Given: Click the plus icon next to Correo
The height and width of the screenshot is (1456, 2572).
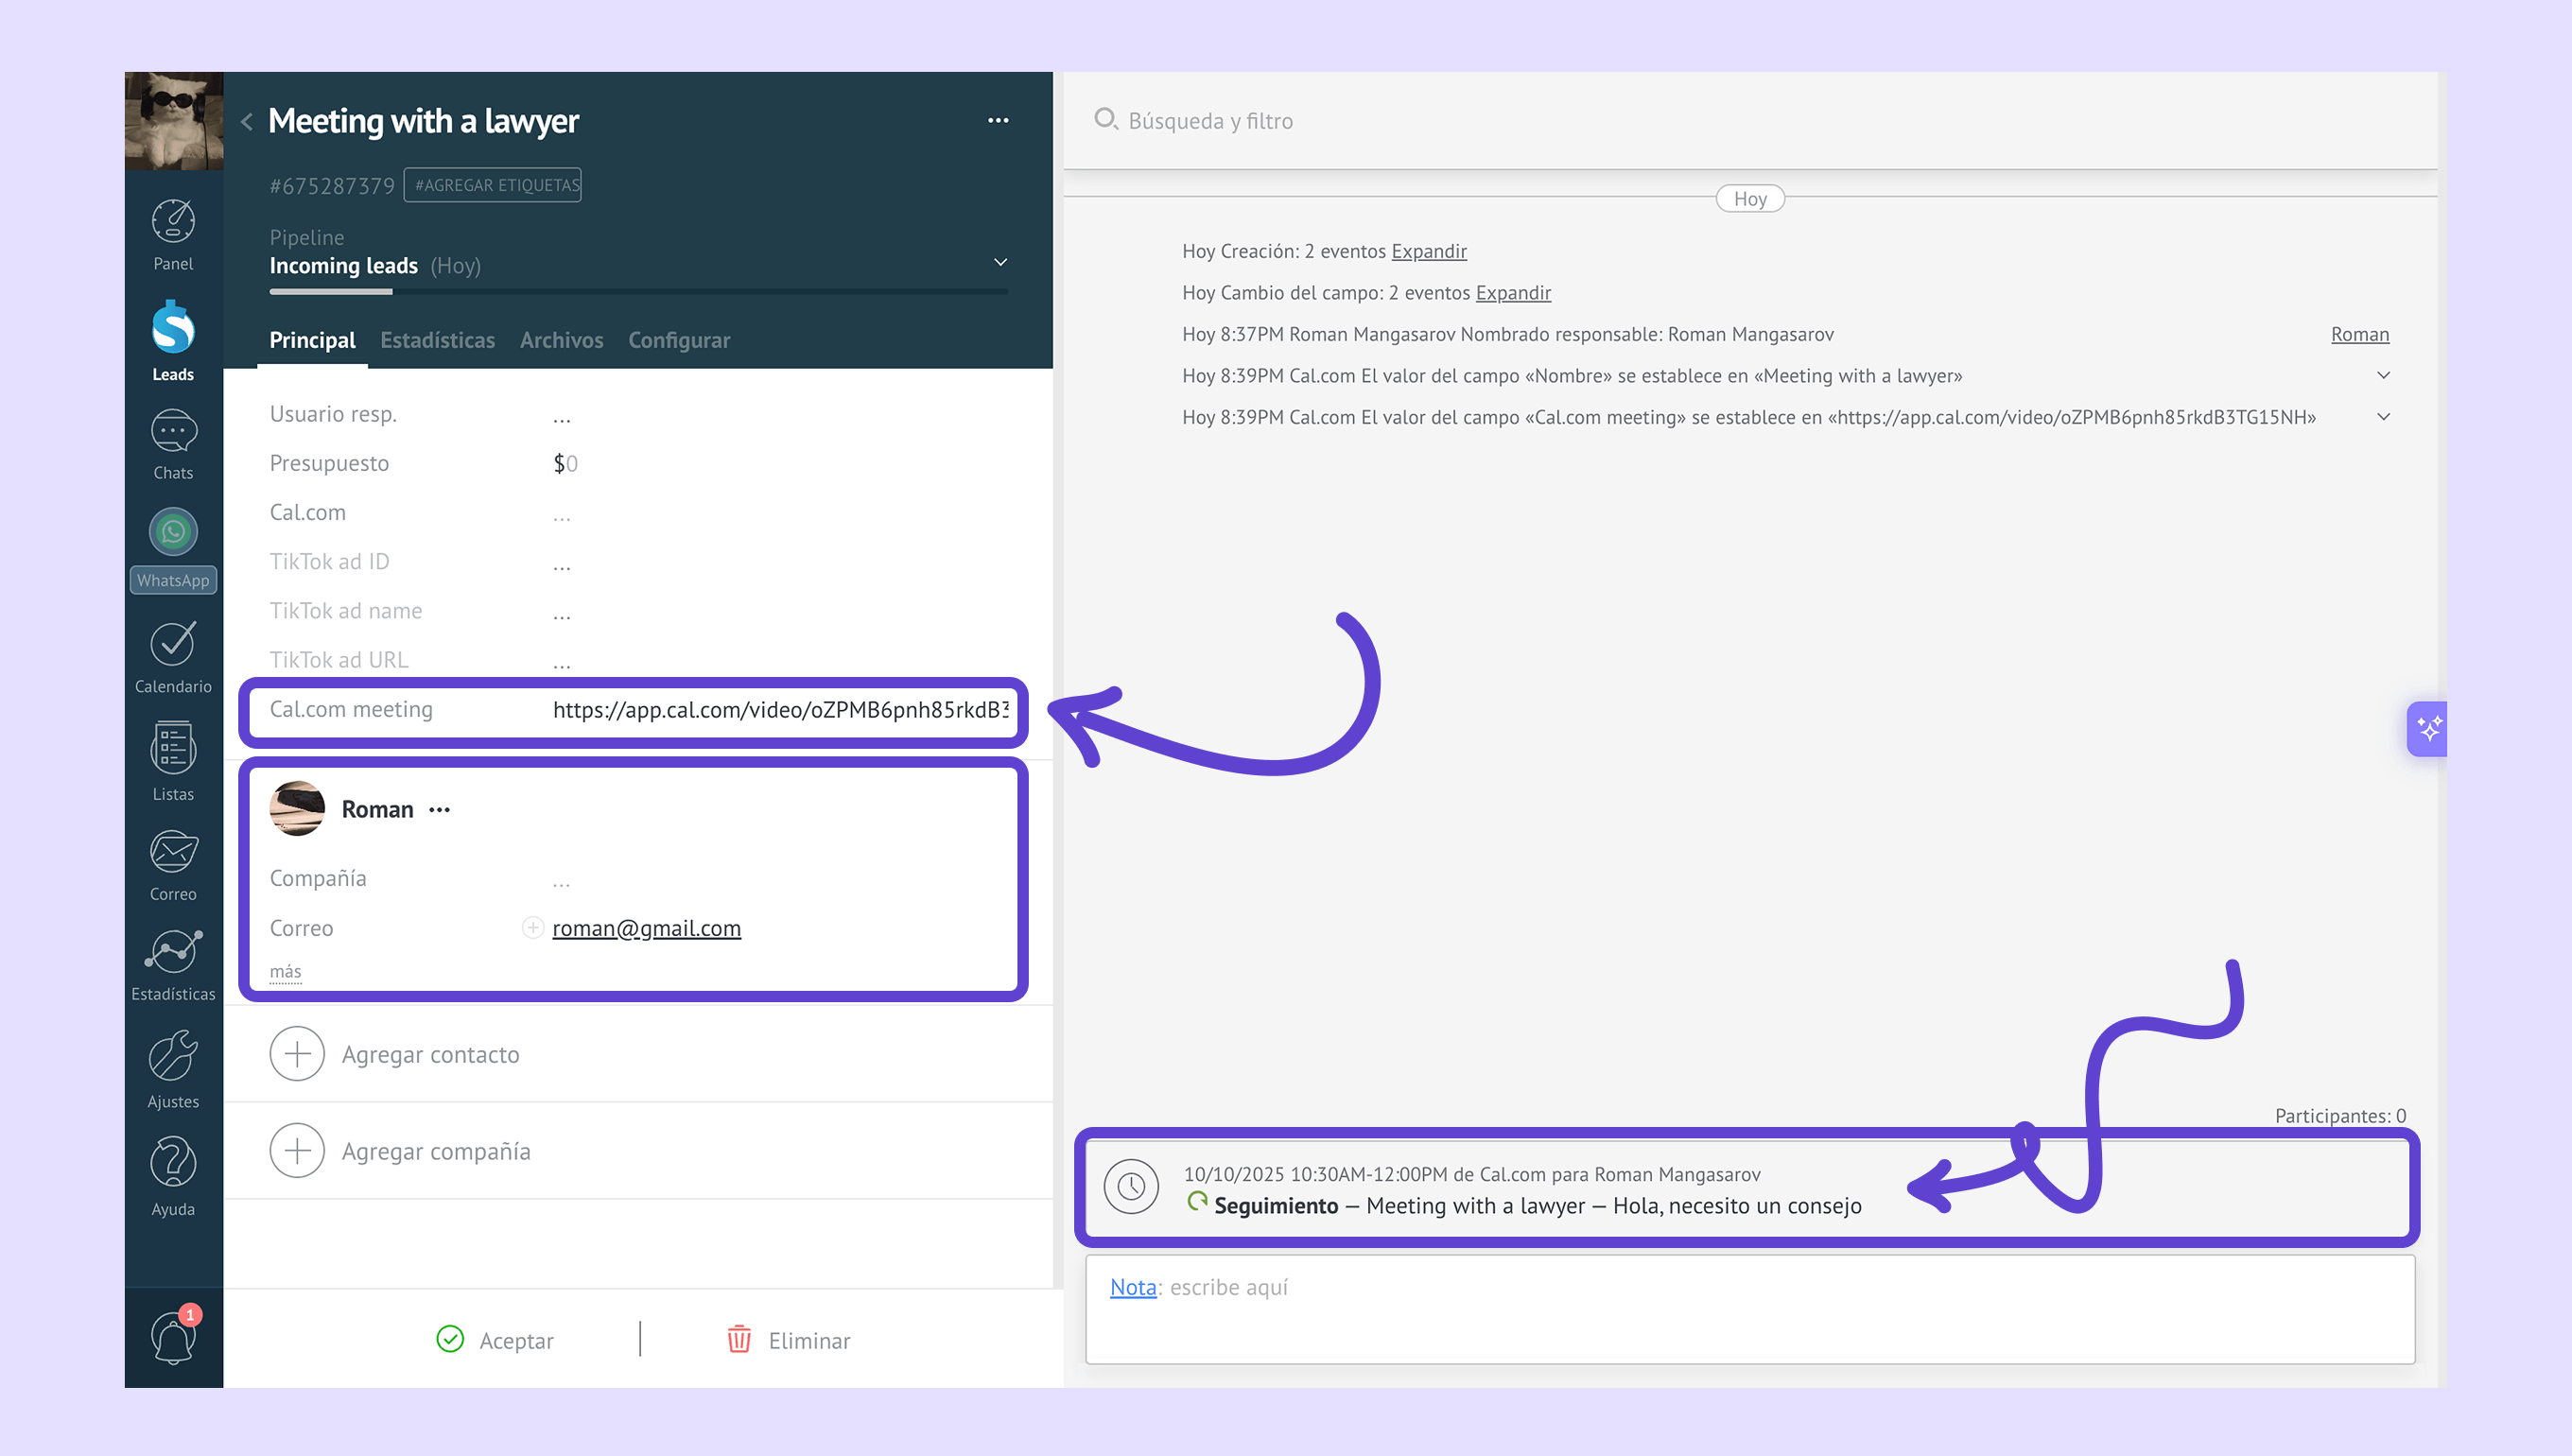Looking at the screenshot, I should [533, 928].
